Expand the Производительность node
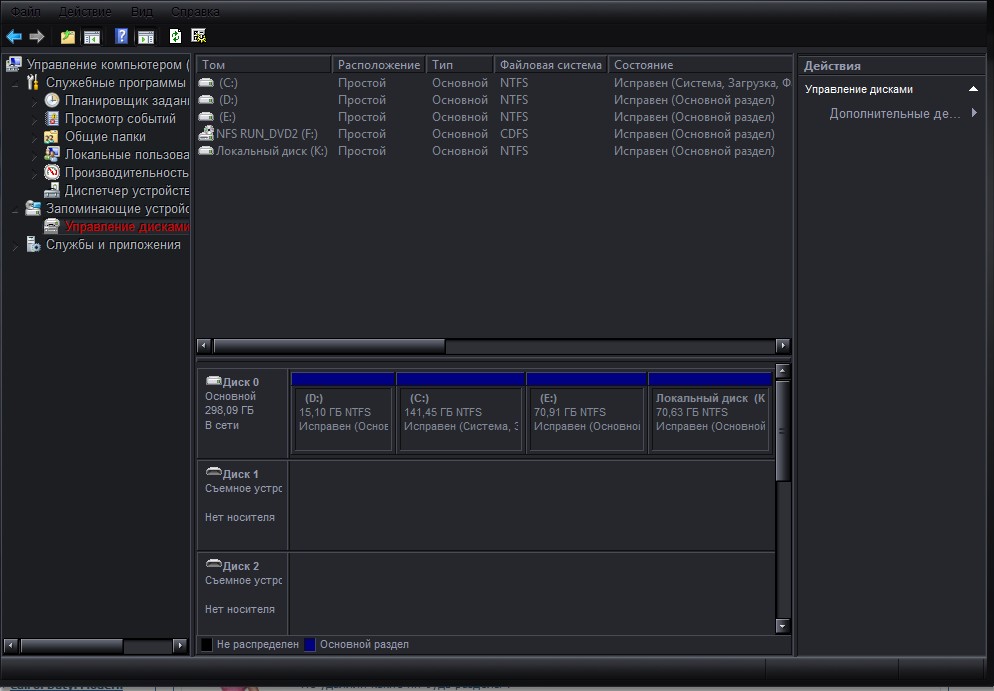 coord(34,173)
